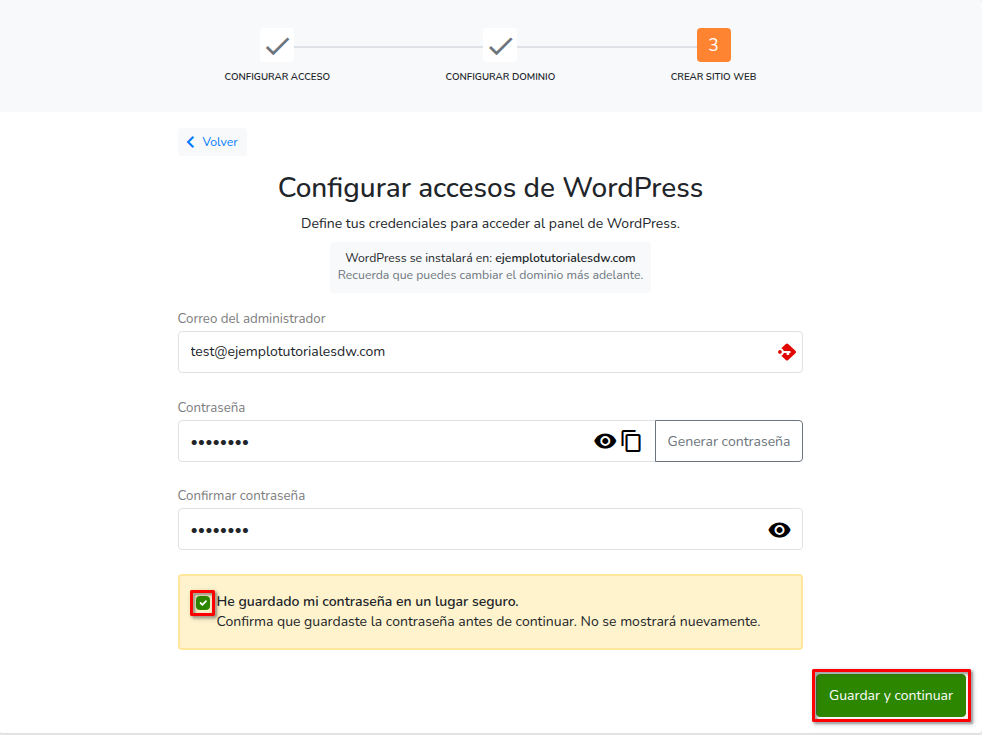Go back with the Volver button
This screenshot has height=735, width=982.
(212, 142)
